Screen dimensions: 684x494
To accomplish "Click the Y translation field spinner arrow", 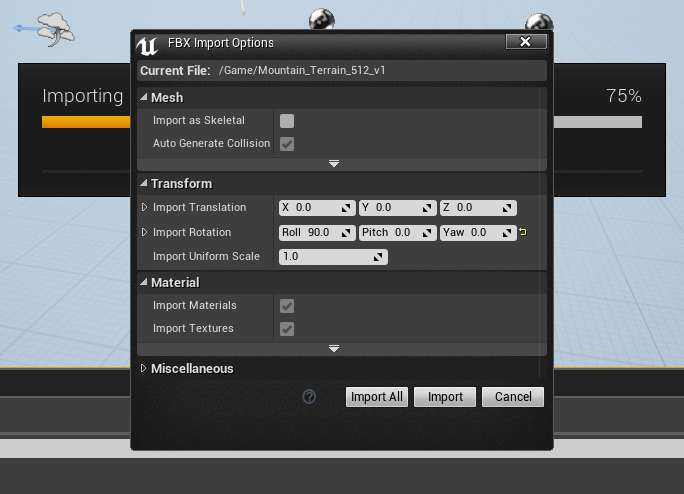I will (427, 208).
